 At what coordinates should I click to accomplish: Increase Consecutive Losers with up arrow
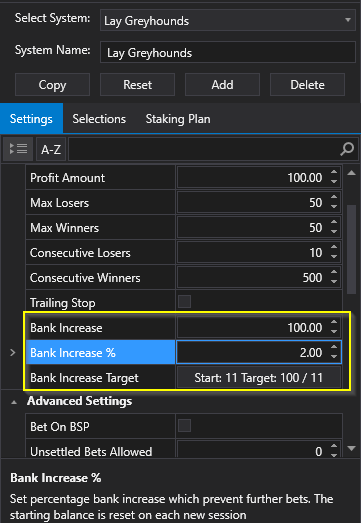(x=334, y=248)
